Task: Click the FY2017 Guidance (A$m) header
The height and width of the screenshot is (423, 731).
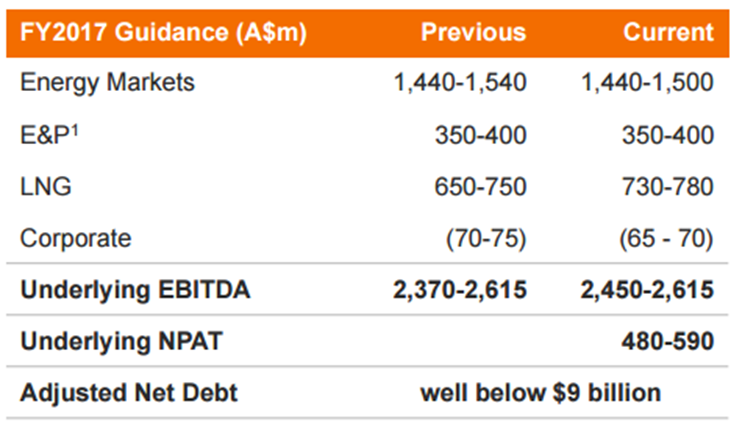Action: click(x=163, y=33)
